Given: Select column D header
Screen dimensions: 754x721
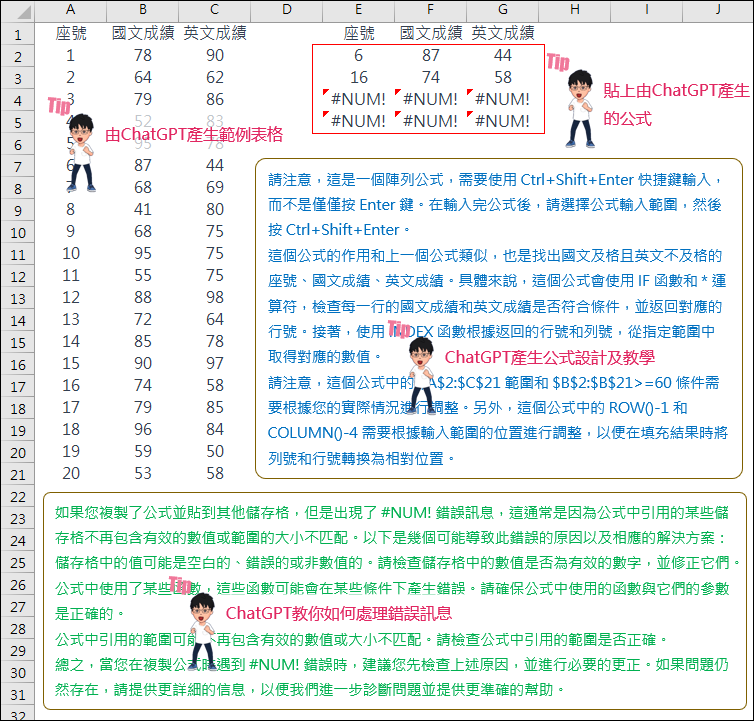Looking at the screenshot, I should coord(287,10).
